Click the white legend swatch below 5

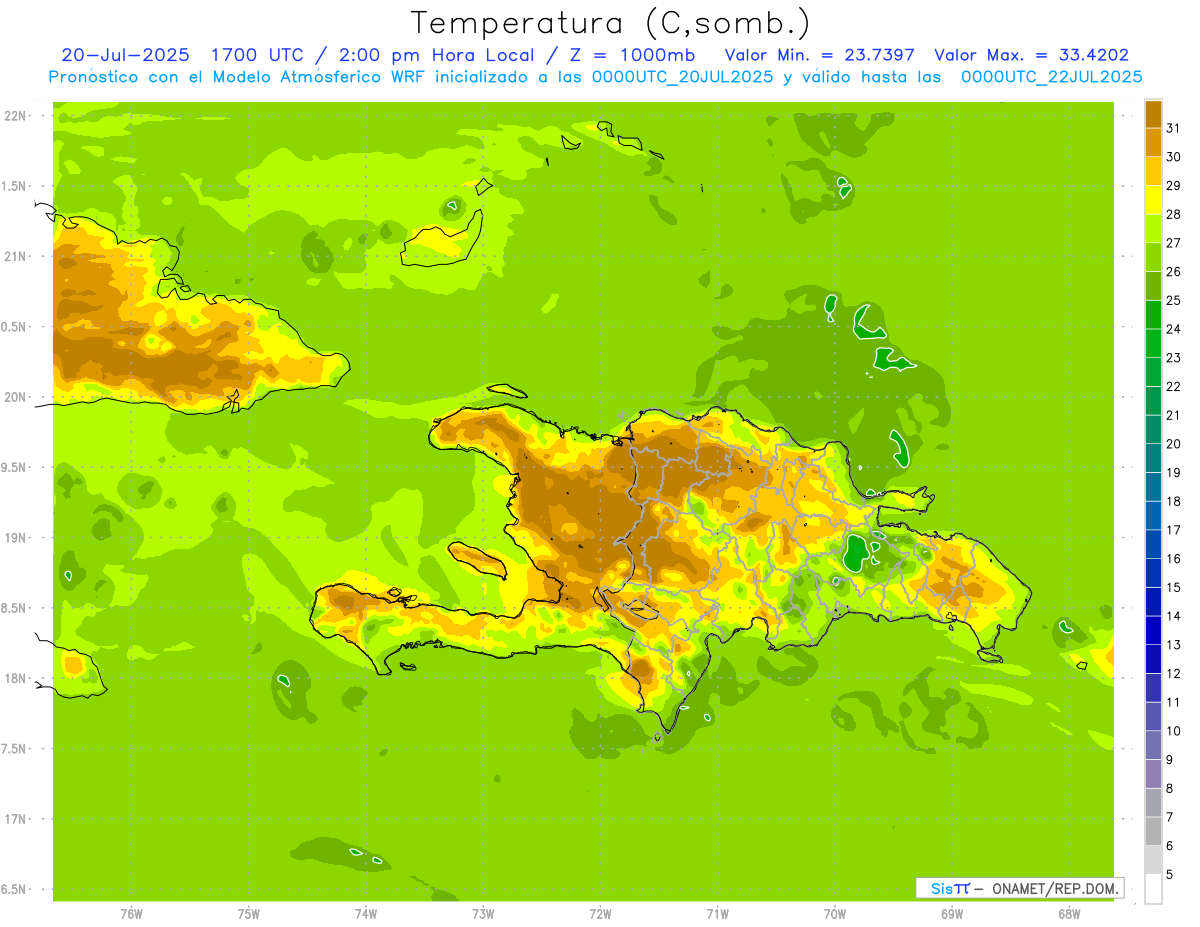[x=1153, y=888]
